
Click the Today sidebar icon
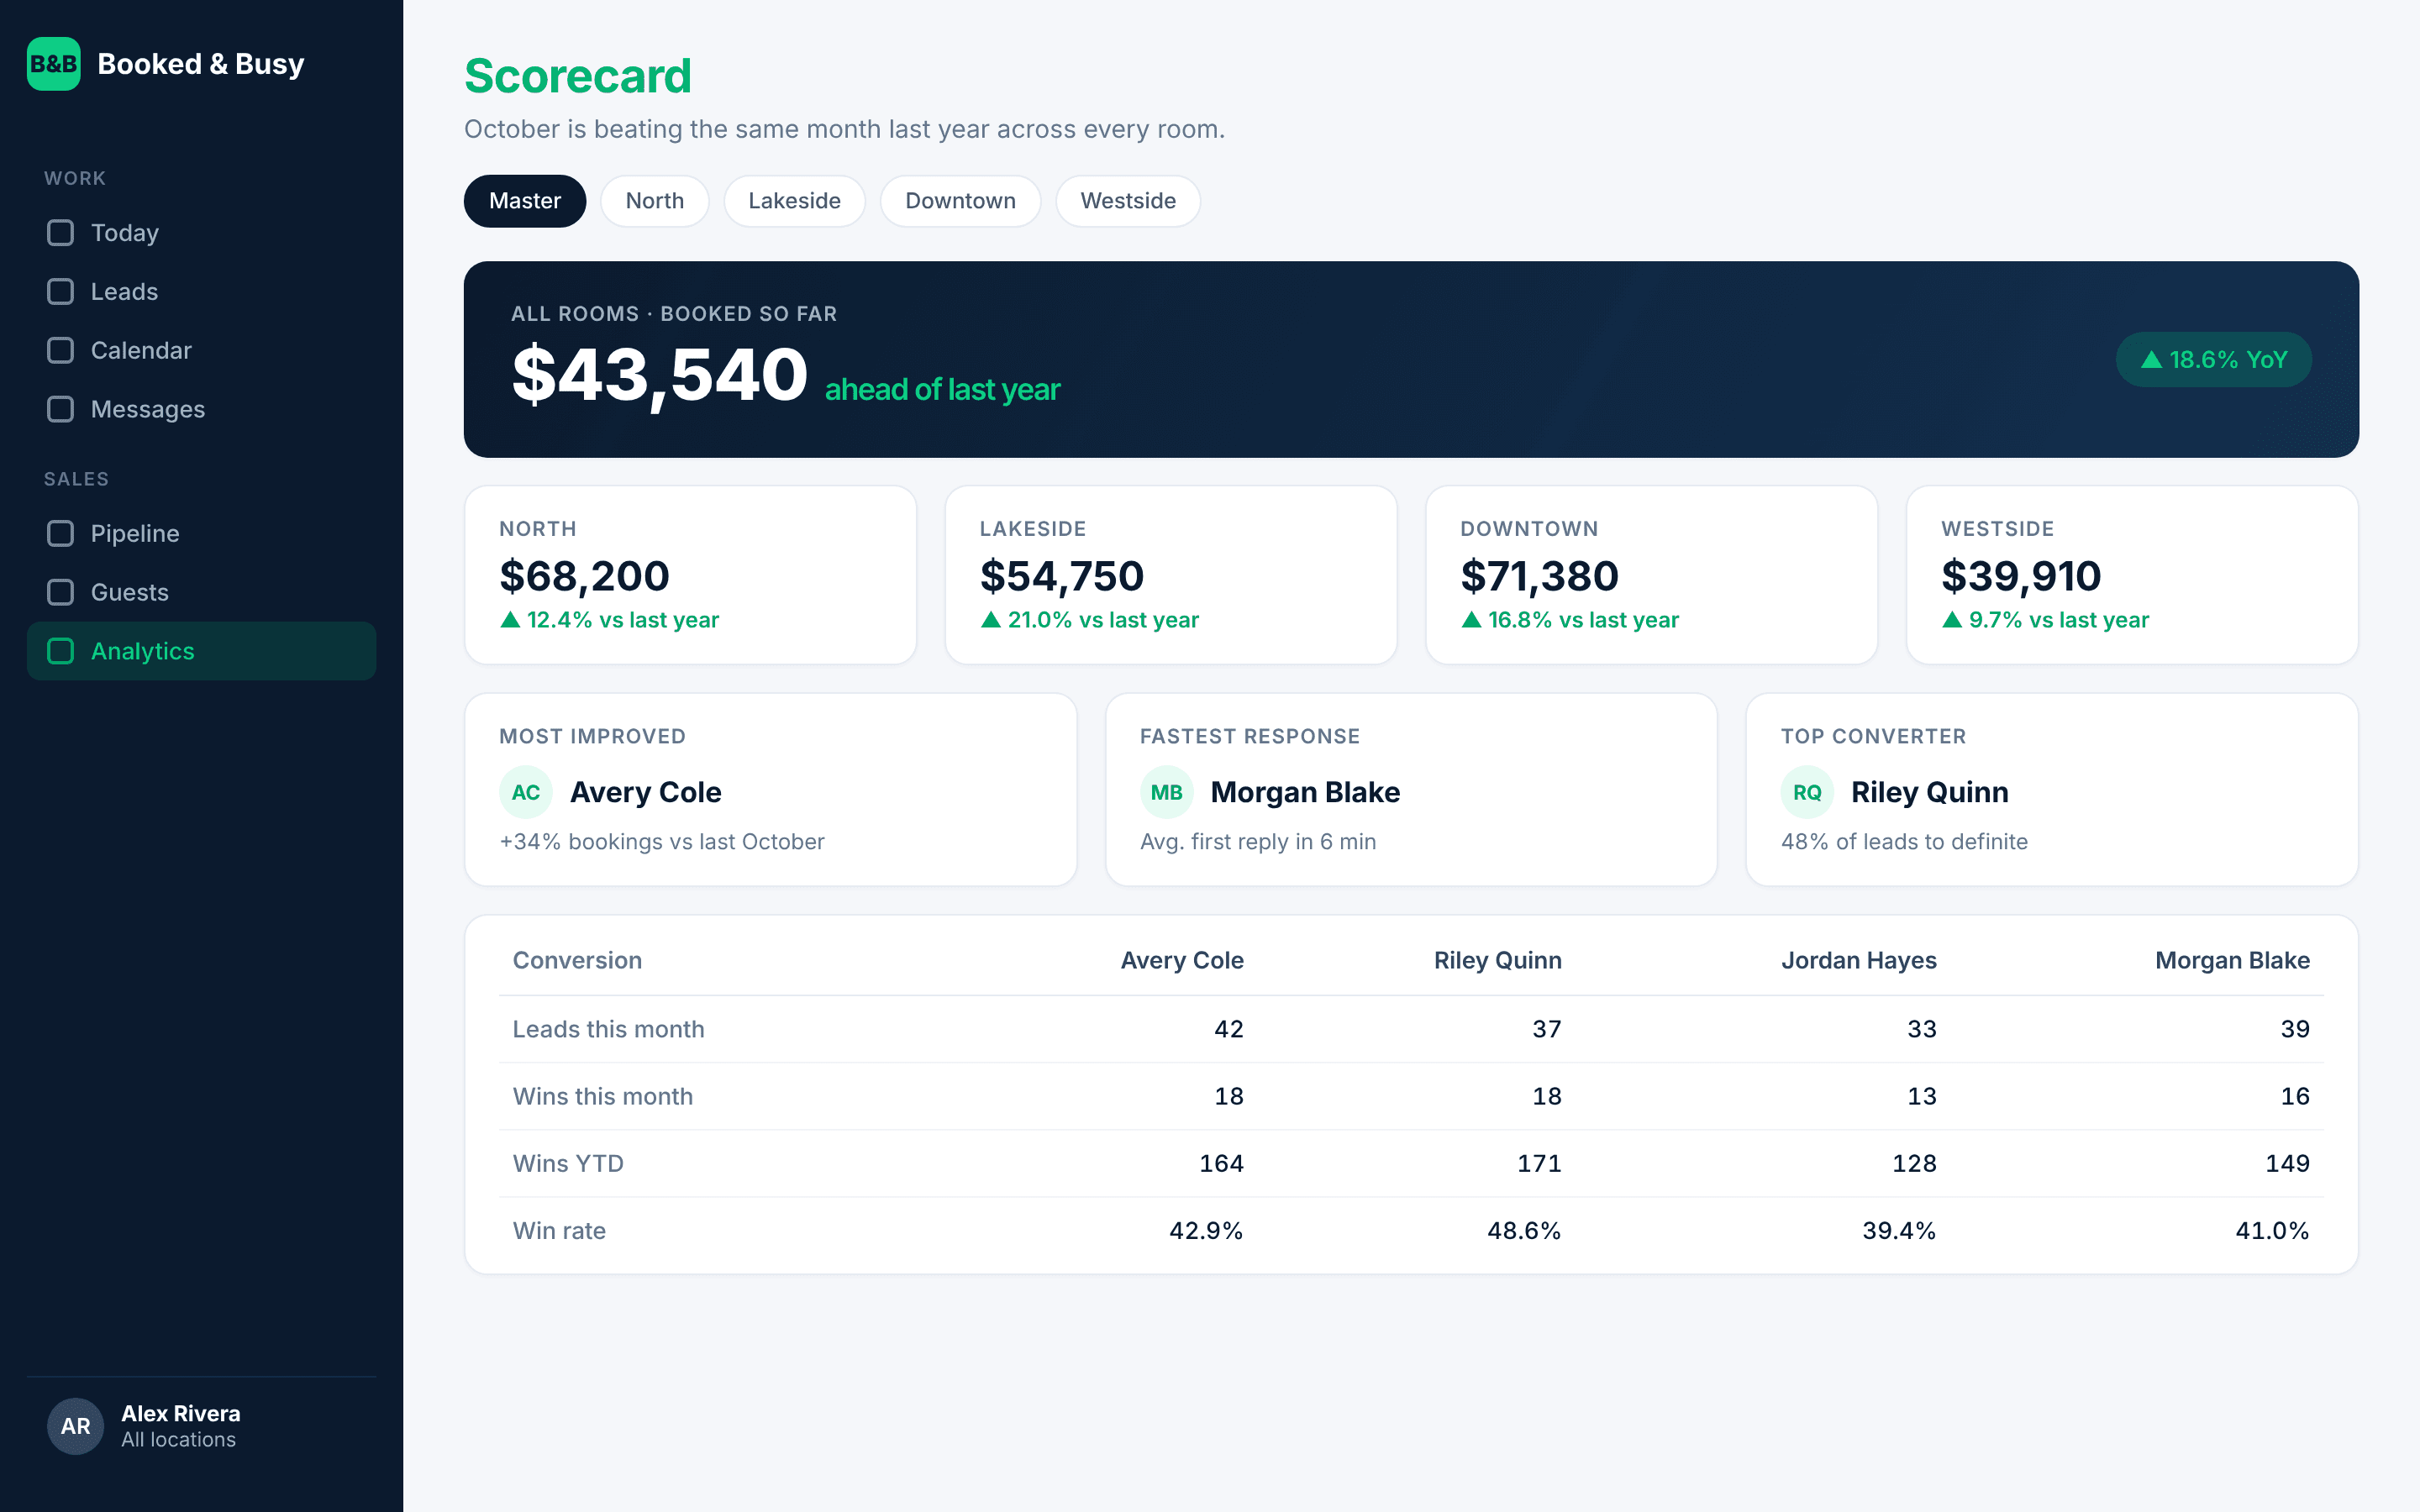tap(61, 233)
